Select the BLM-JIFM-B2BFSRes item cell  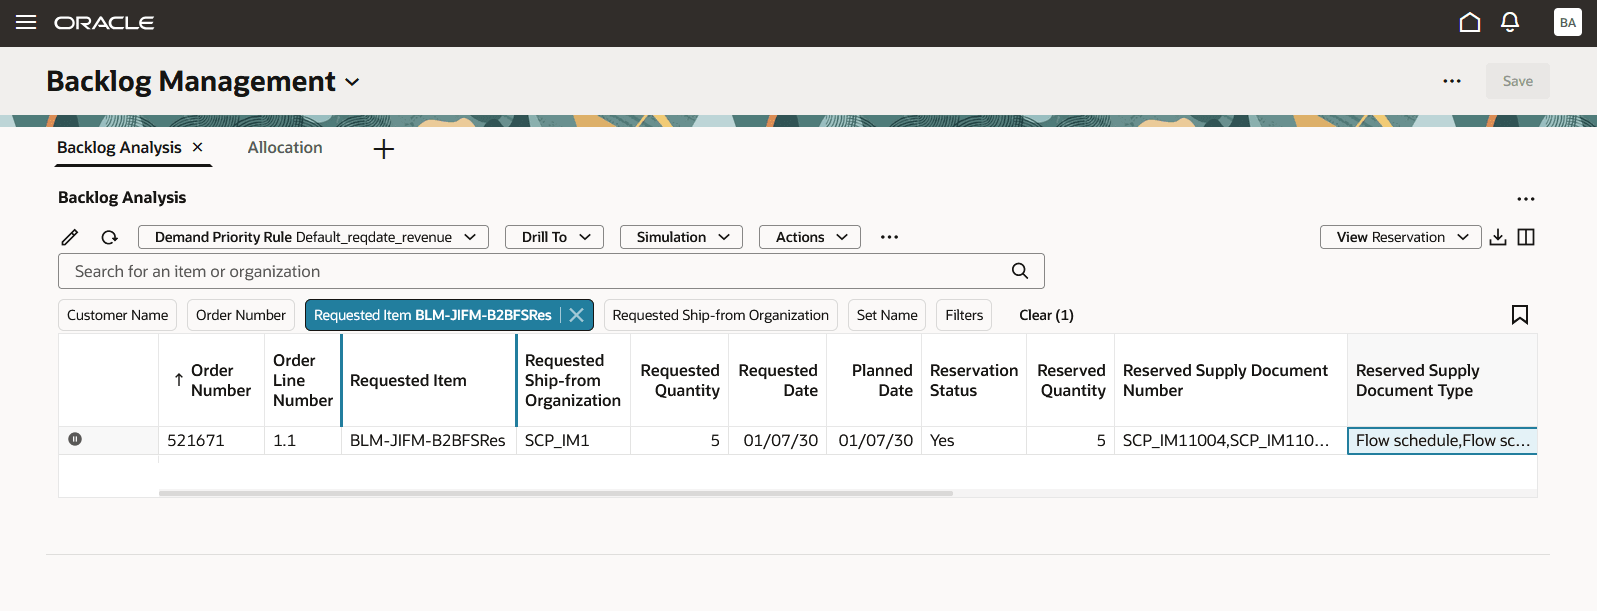428,440
